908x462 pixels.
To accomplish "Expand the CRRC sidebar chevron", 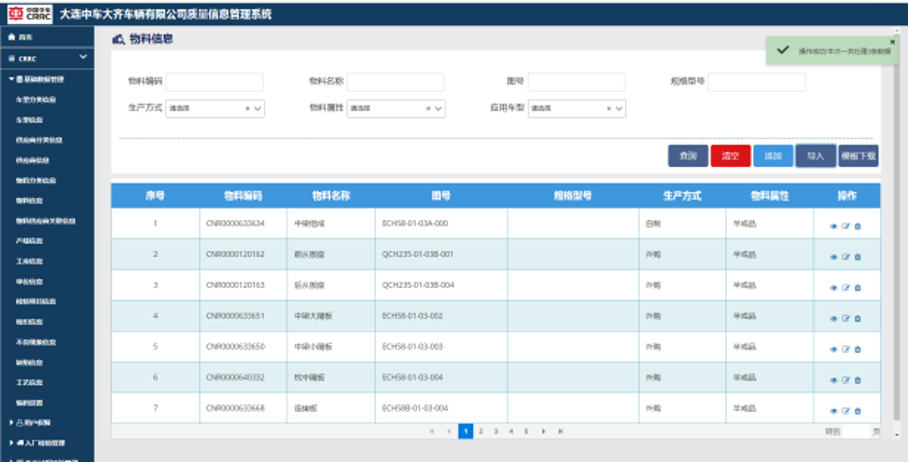I will [83, 57].
